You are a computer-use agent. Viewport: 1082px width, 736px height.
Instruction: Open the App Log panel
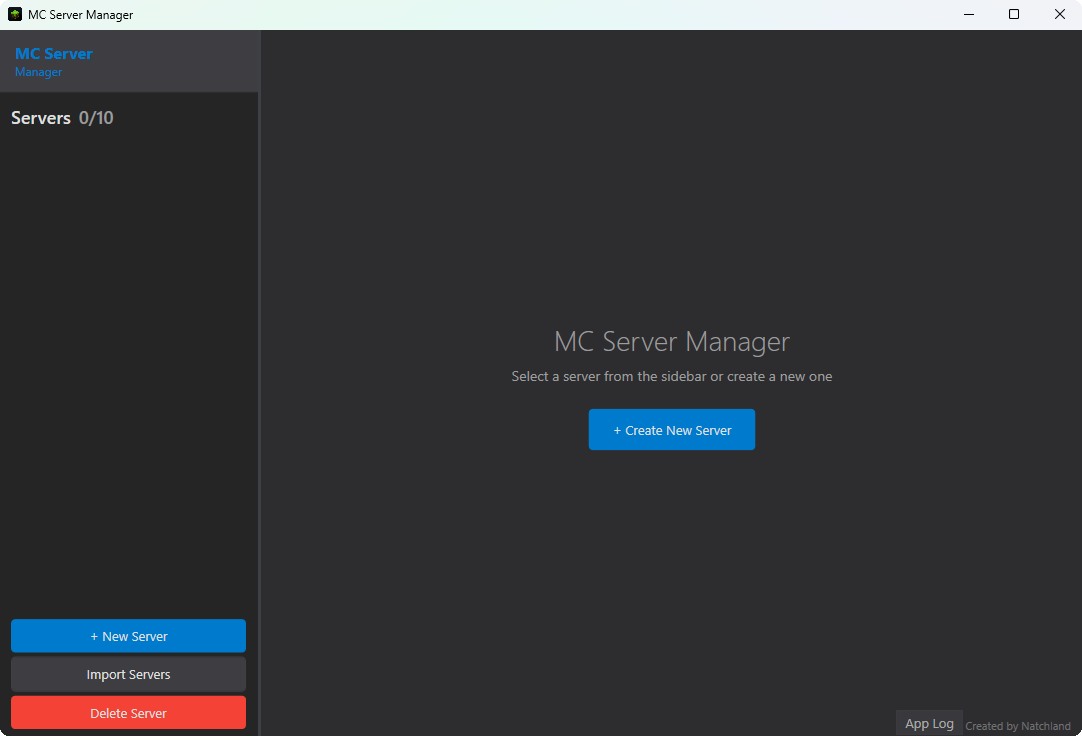929,723
